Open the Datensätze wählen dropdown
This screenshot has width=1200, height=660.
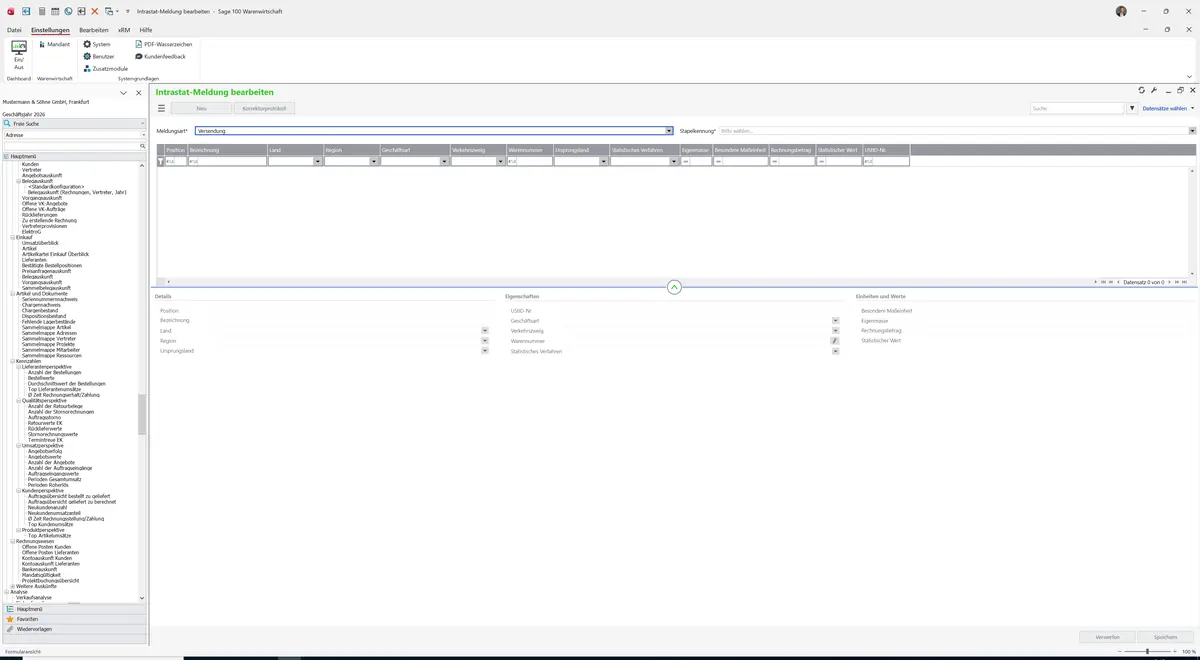[x=1168, y=108]
